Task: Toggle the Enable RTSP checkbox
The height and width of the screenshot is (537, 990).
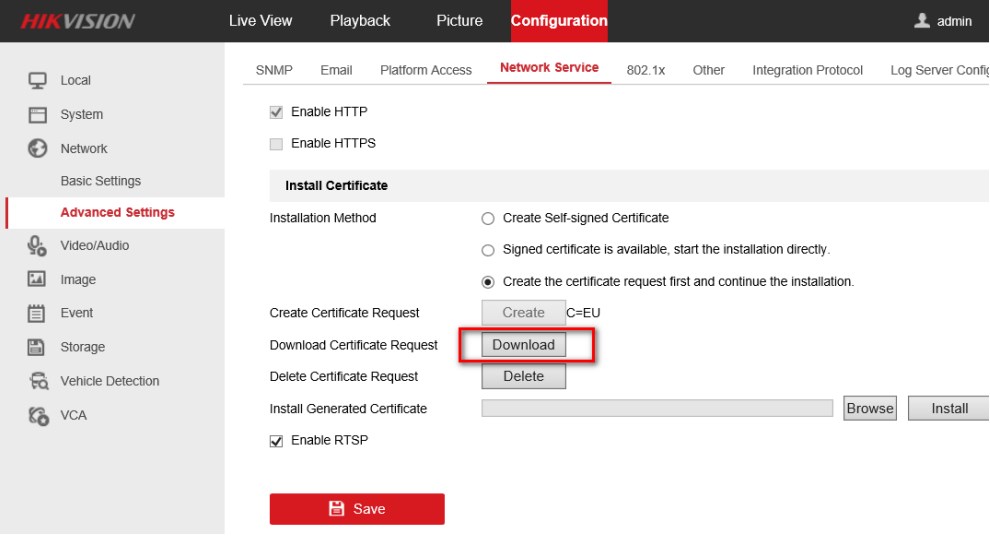Action: (x=276, y=441)
